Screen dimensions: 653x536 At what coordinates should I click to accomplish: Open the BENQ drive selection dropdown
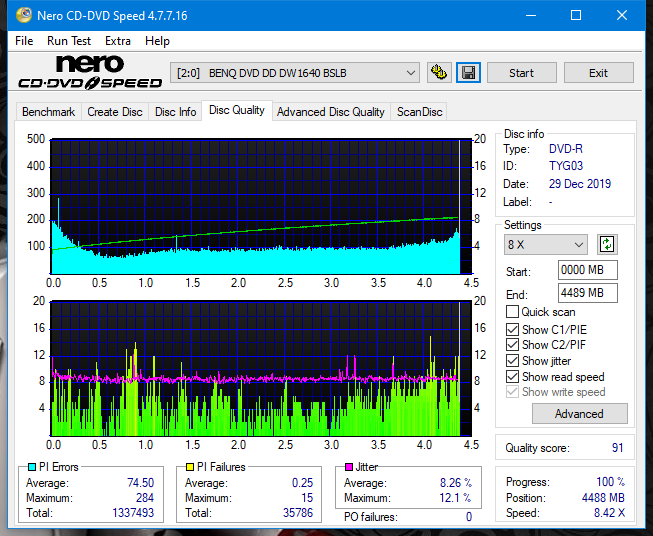click(x=294, y=73)
